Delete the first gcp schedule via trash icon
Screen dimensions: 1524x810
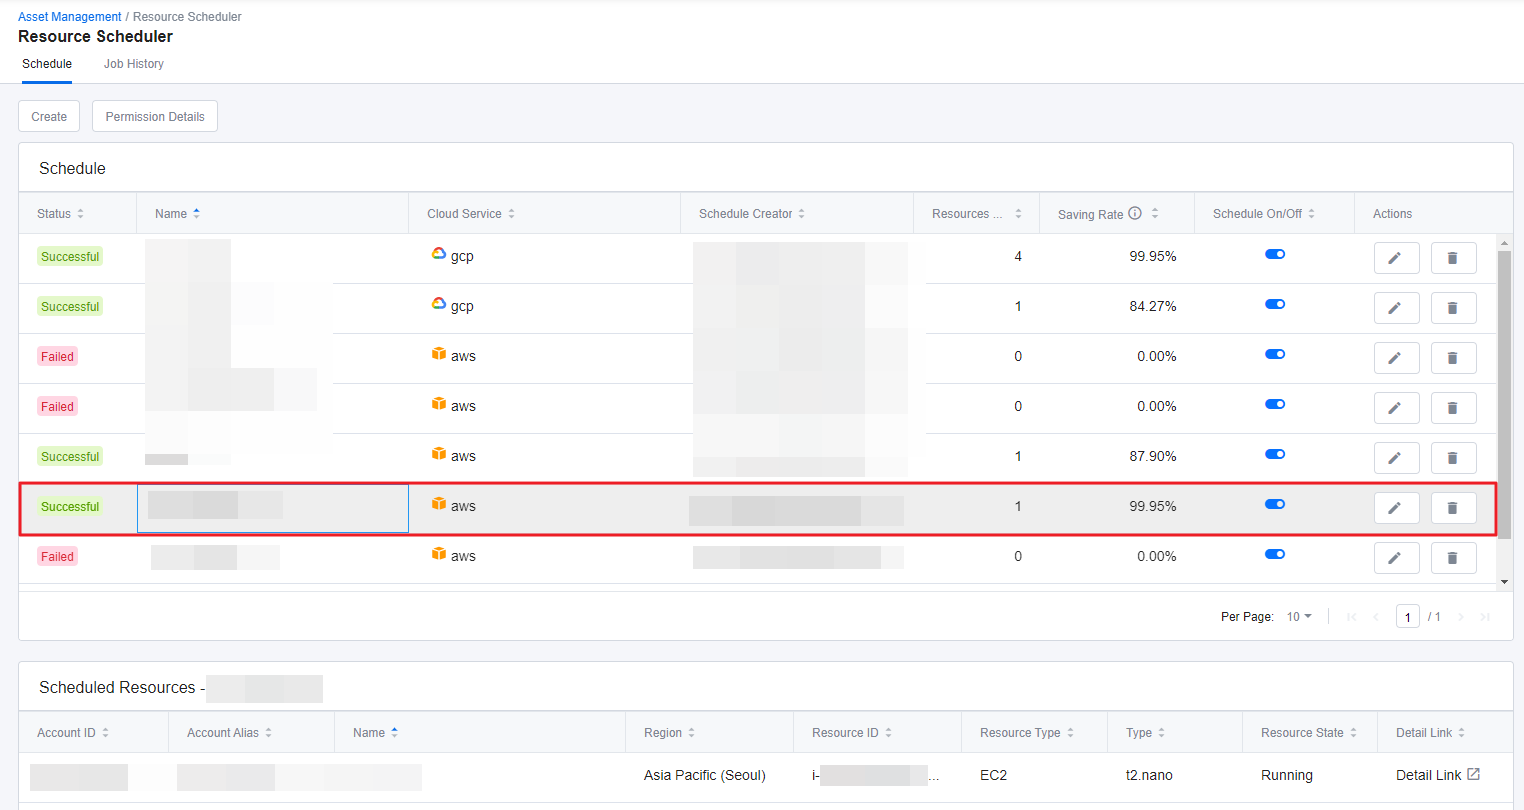1453,258
